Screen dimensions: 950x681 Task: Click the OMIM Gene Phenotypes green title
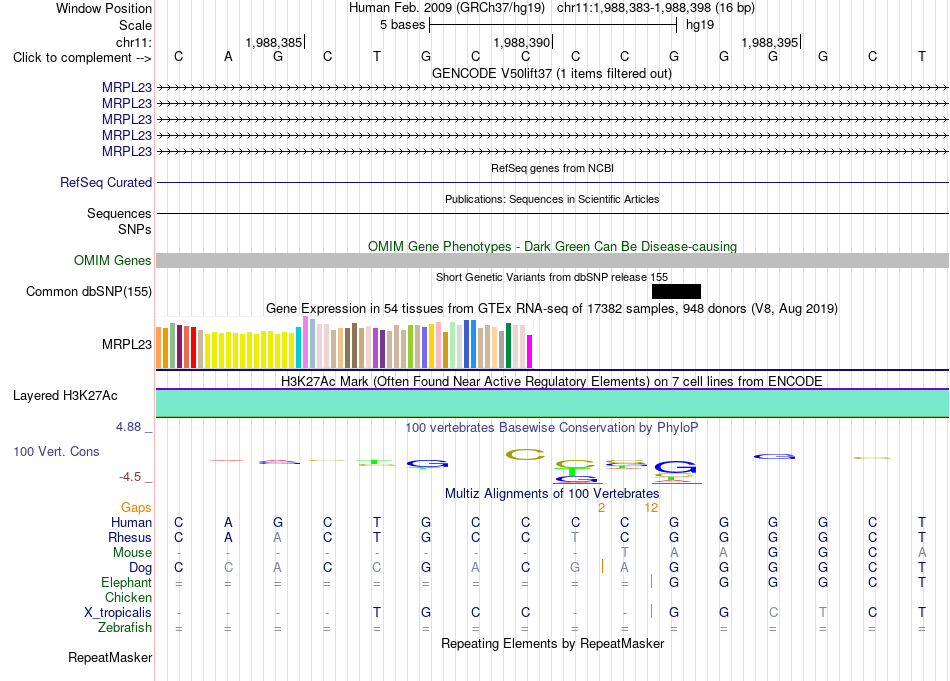[552, 246]
